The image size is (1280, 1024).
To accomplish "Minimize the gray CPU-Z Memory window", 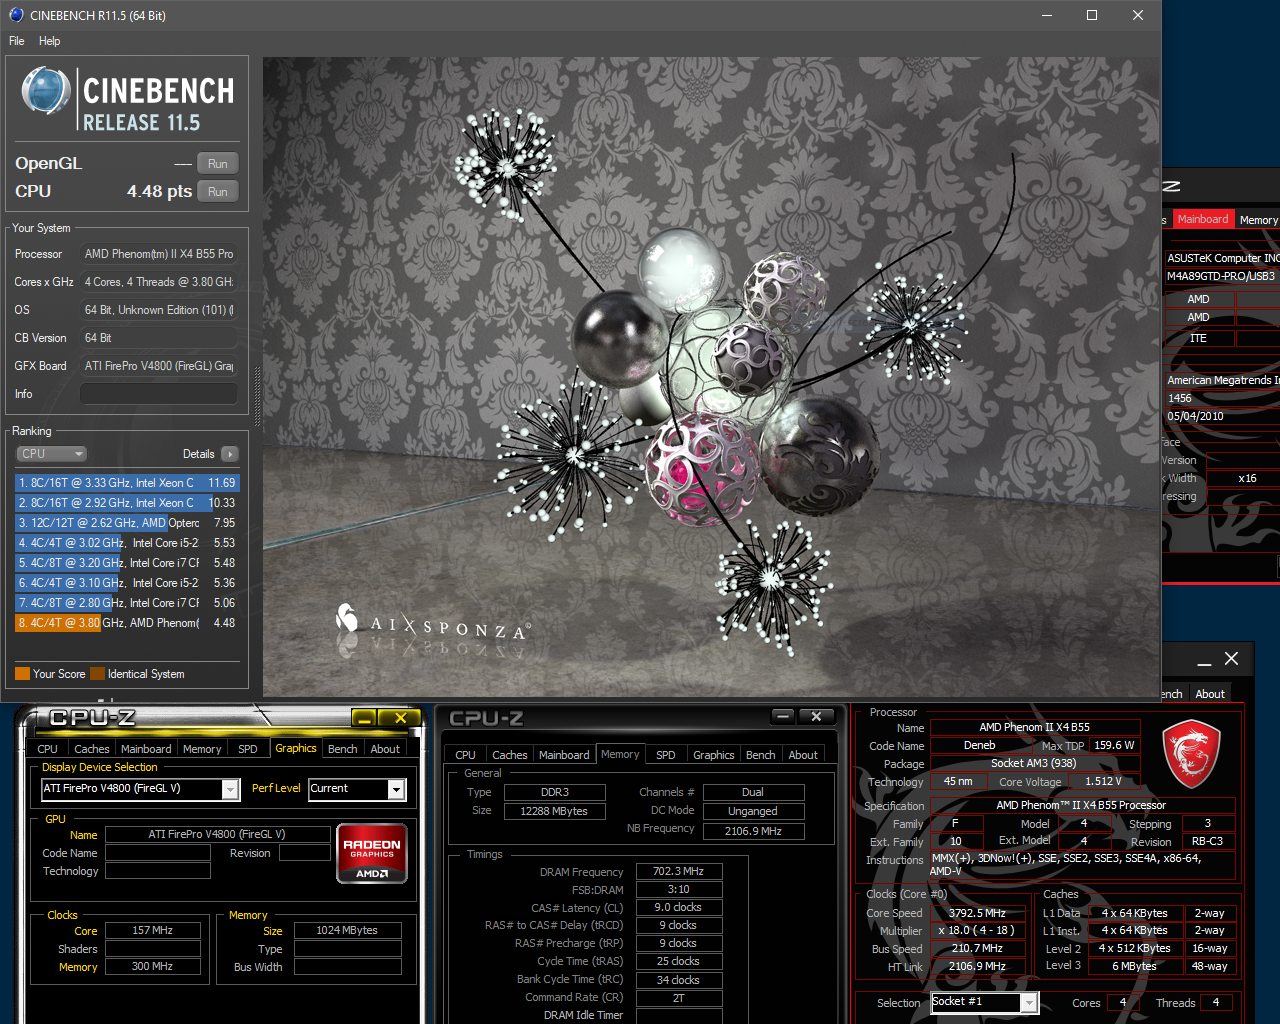I will tap(783, 717).
